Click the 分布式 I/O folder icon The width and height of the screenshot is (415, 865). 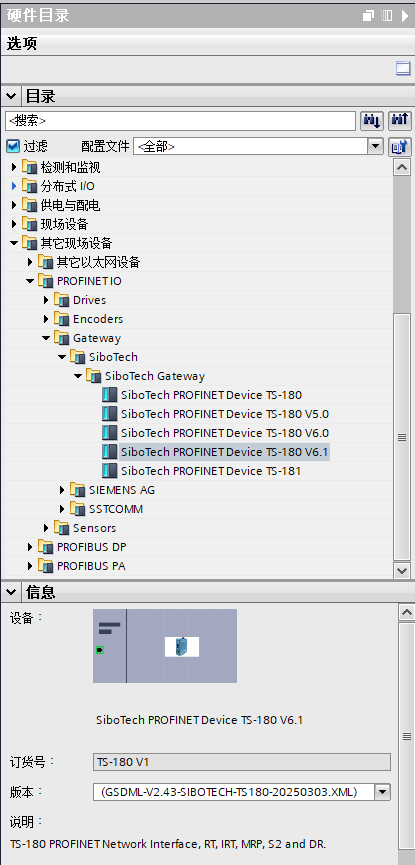30,186
